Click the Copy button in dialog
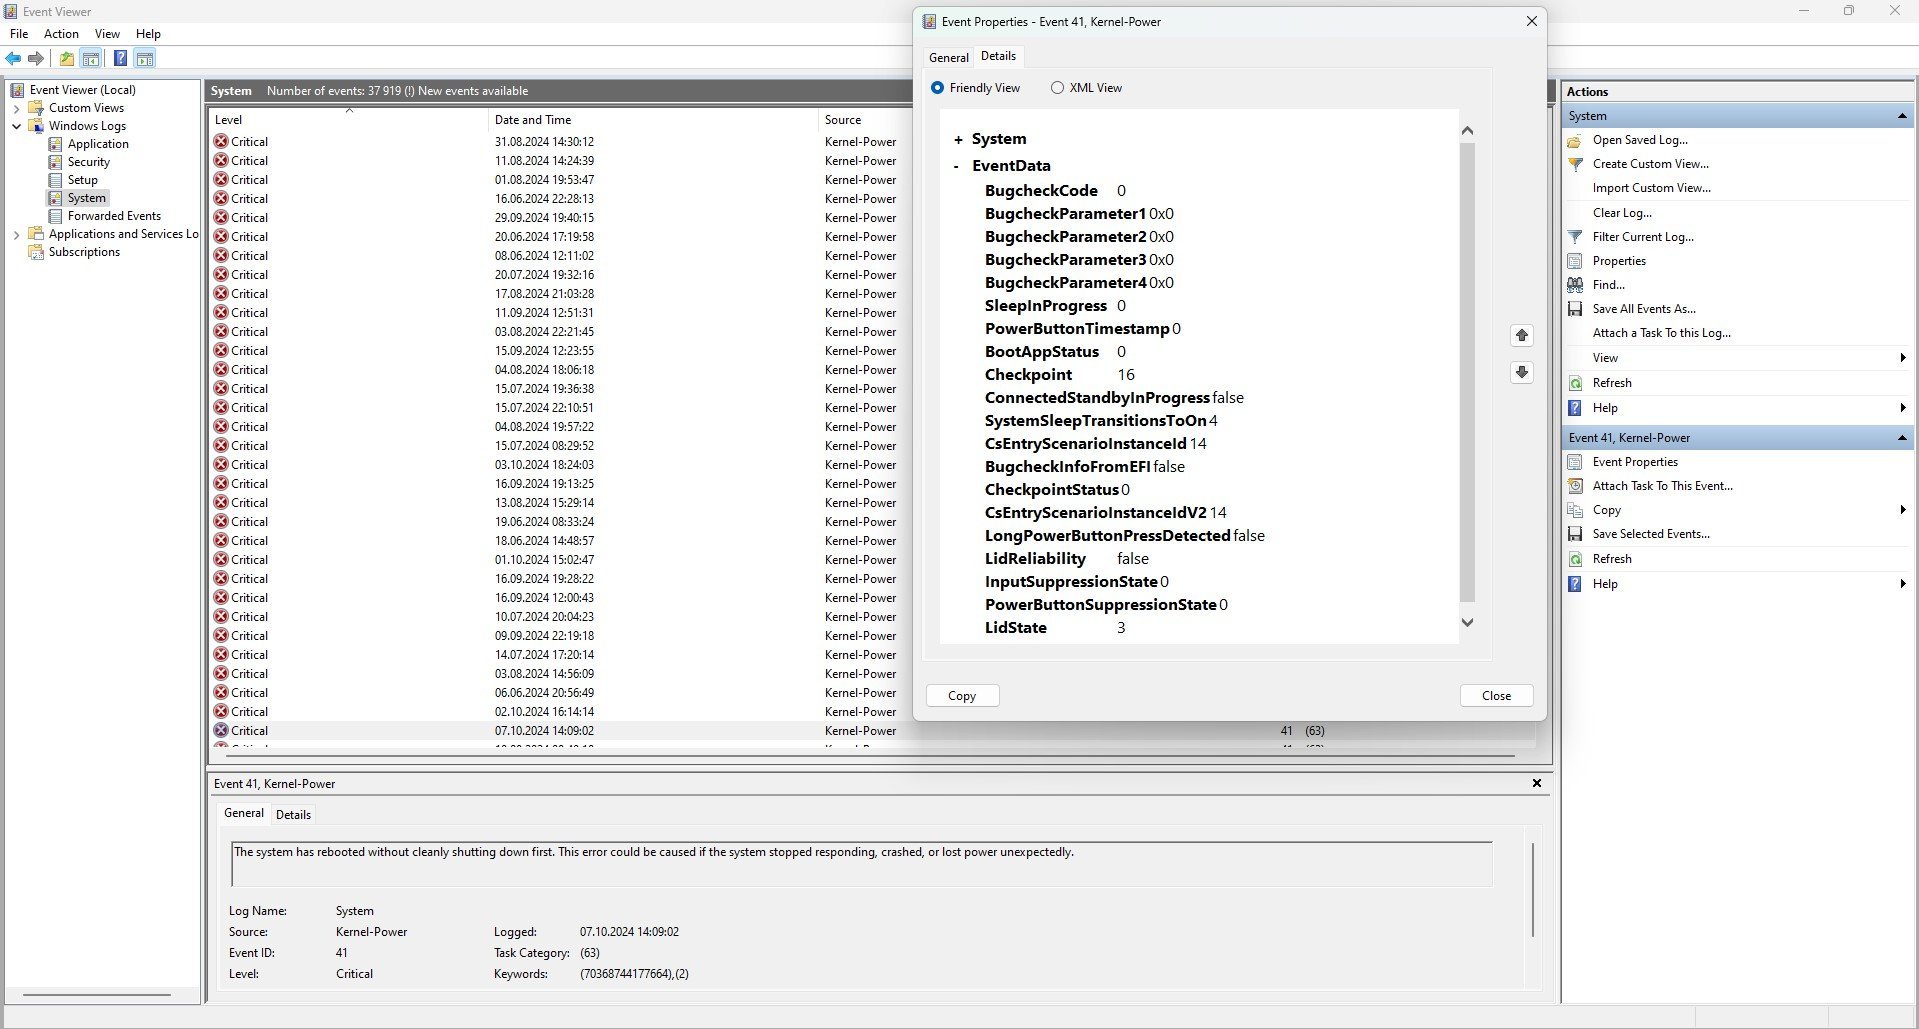This screenshot has width=1919, height=1029. coord(962,696)
